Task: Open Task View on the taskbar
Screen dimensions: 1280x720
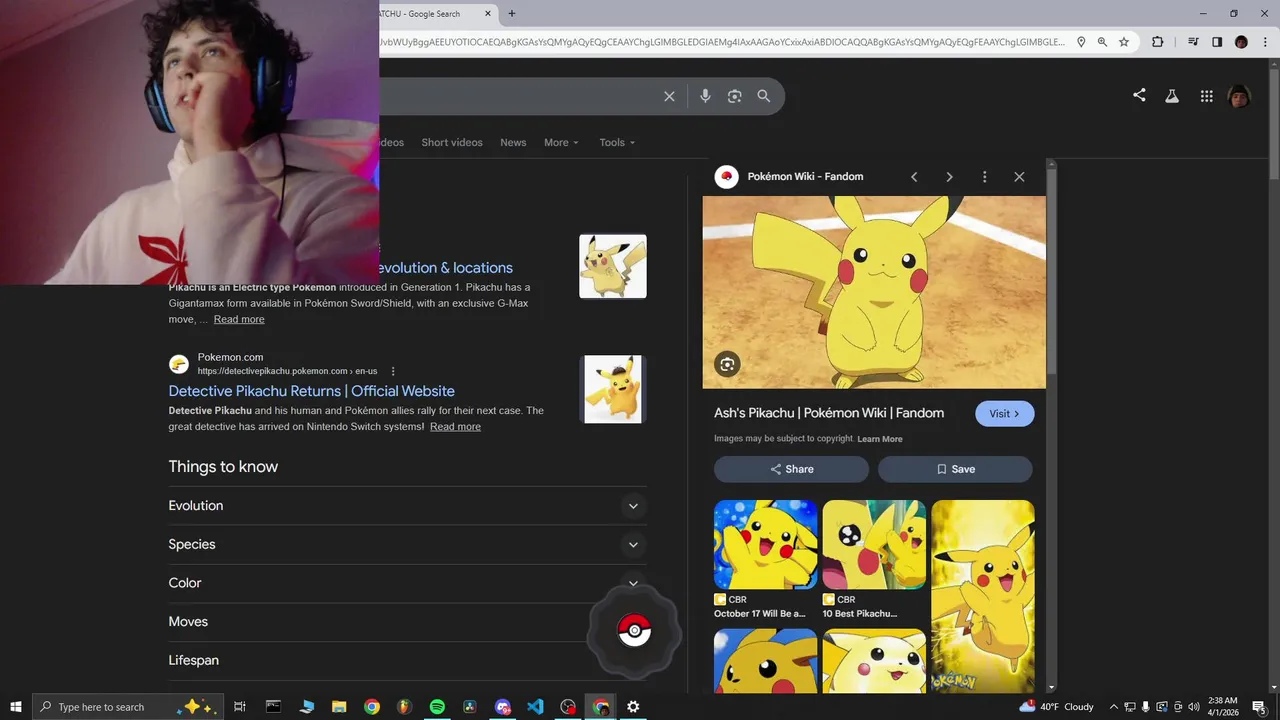Action: [240, 707]
